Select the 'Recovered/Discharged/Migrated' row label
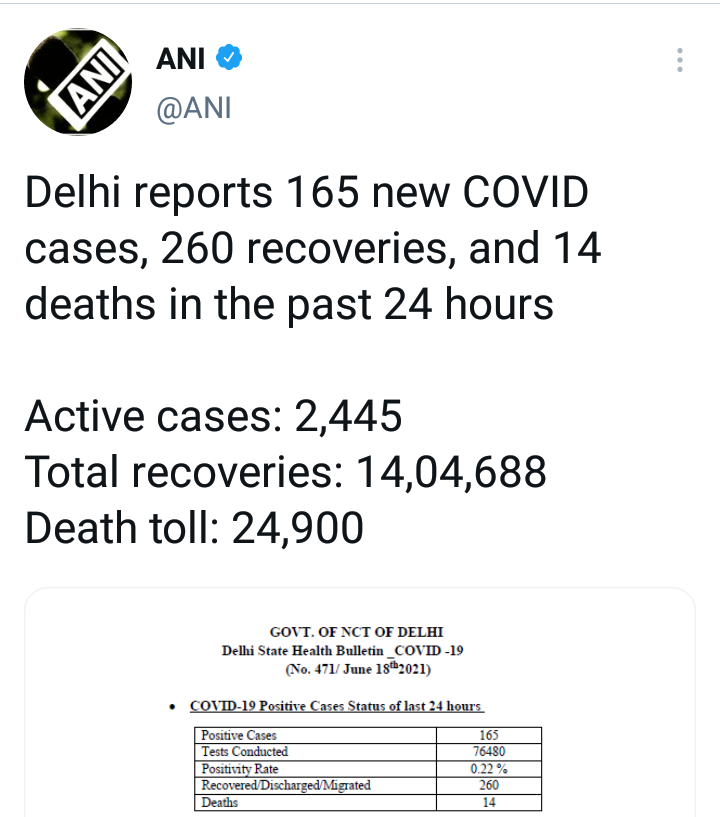 [x=285, y=786]
